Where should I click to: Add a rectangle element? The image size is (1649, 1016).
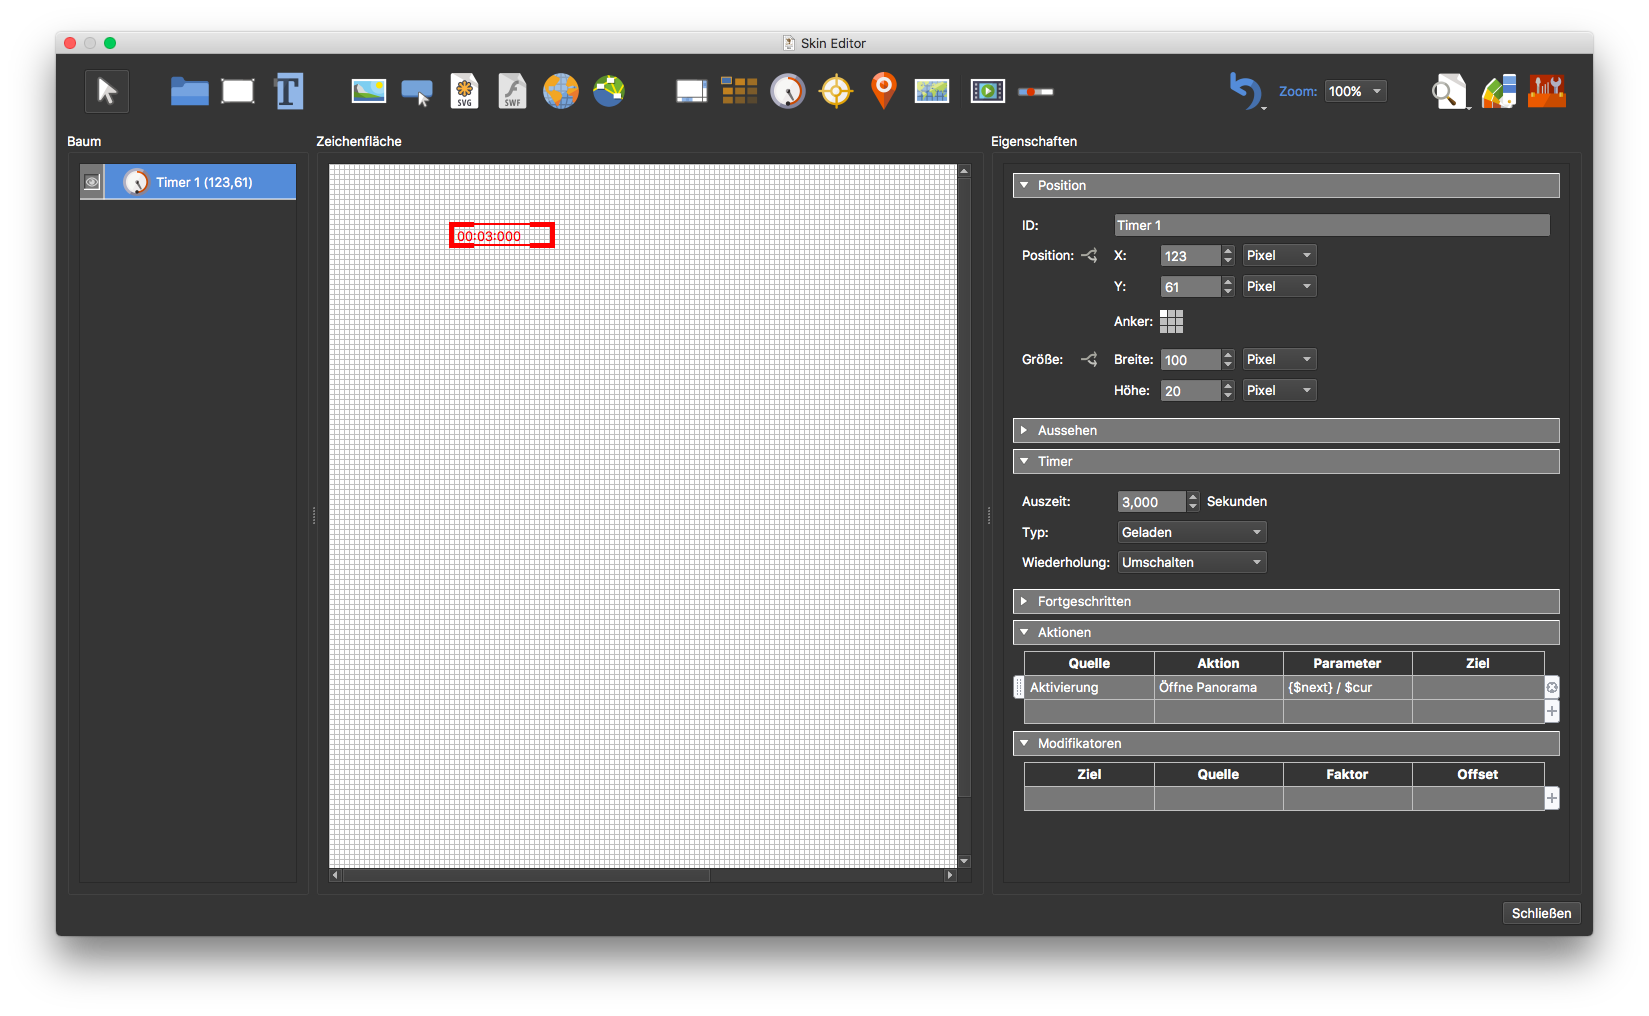238,92
